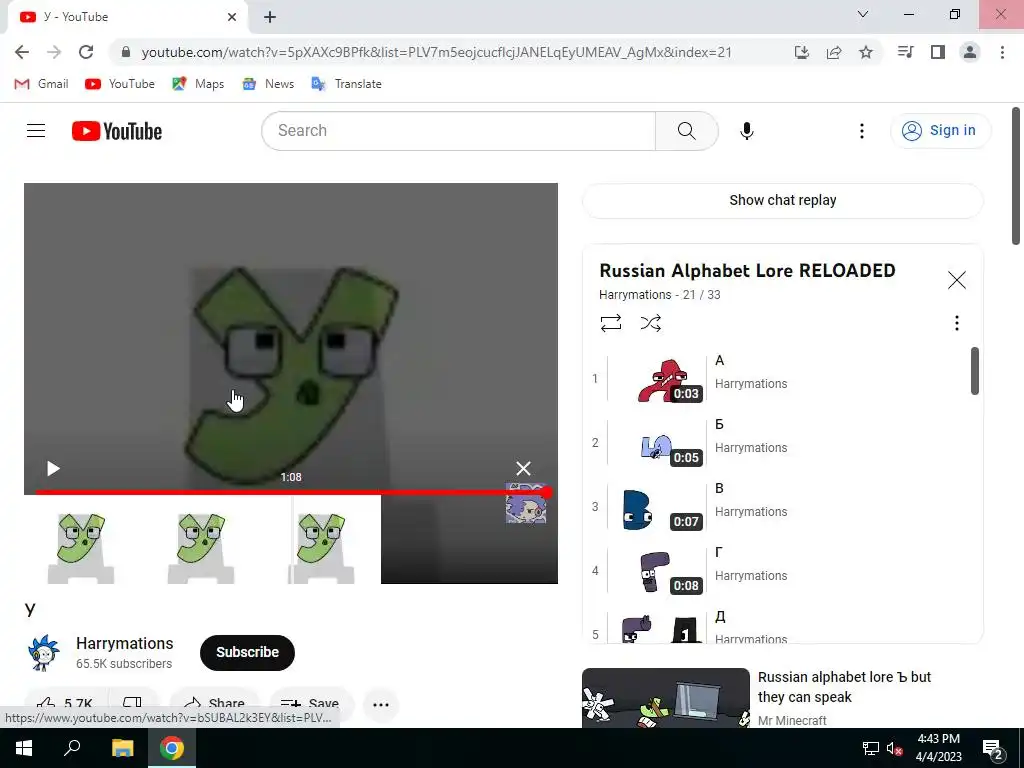Screen dimensions: 1024x768
Task: Dislike the video
Action: point(133,704)
